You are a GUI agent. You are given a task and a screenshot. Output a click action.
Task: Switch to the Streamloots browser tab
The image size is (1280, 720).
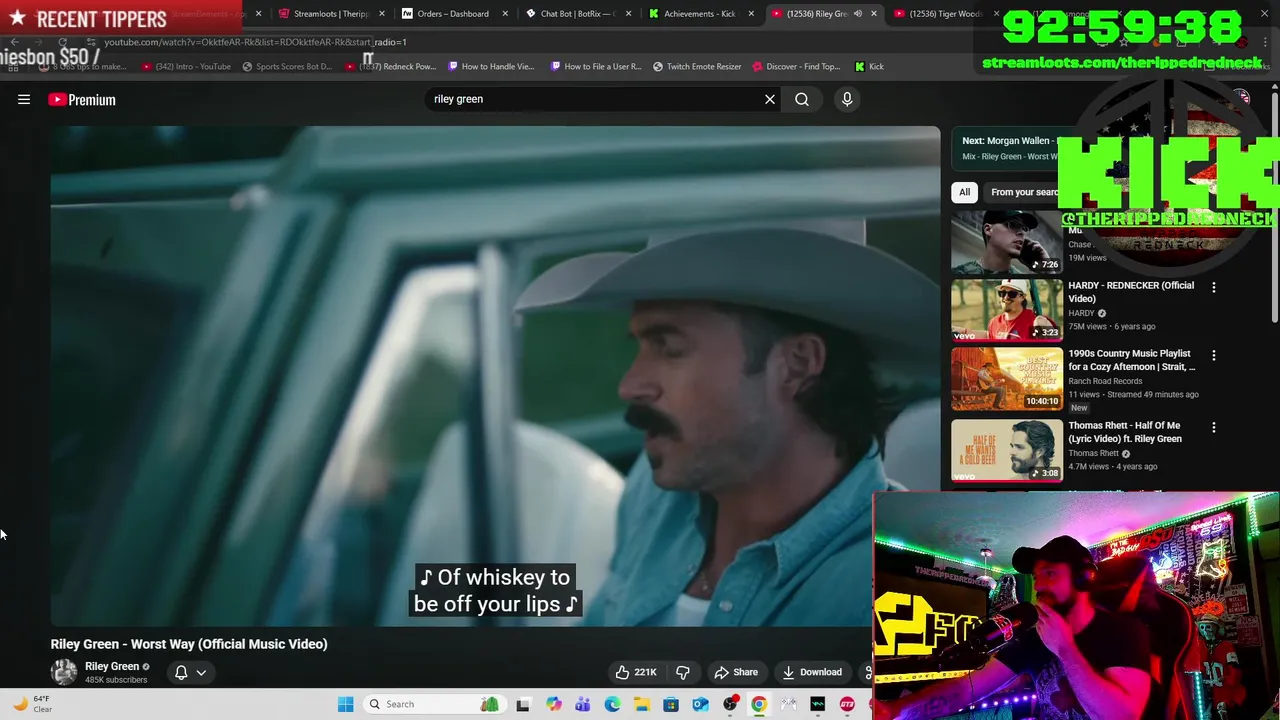[x=325, y=14]
